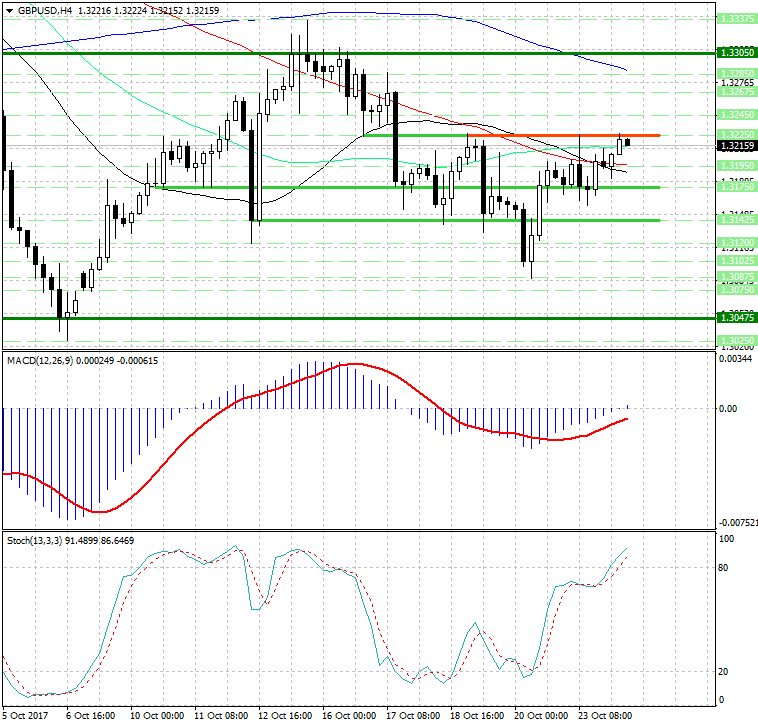Click the black current price label 1.32159
The image size is (758, 727).
click(x=736, y=146)
